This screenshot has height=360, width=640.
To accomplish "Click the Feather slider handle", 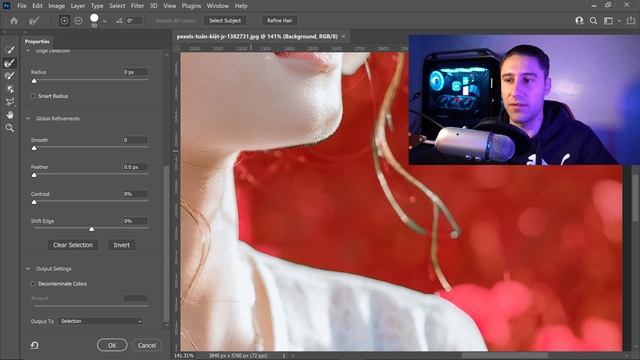I will pyautogui.click(x=34, y=175).
